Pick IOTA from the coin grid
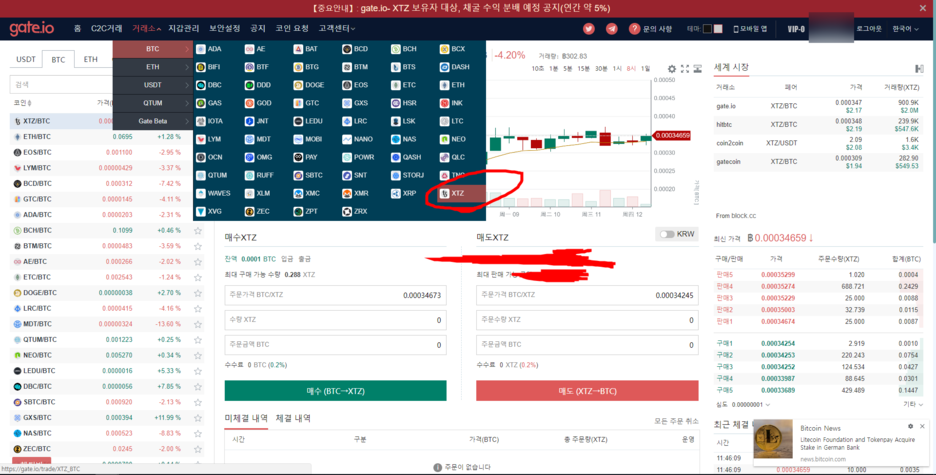 (x=210, y=121)
